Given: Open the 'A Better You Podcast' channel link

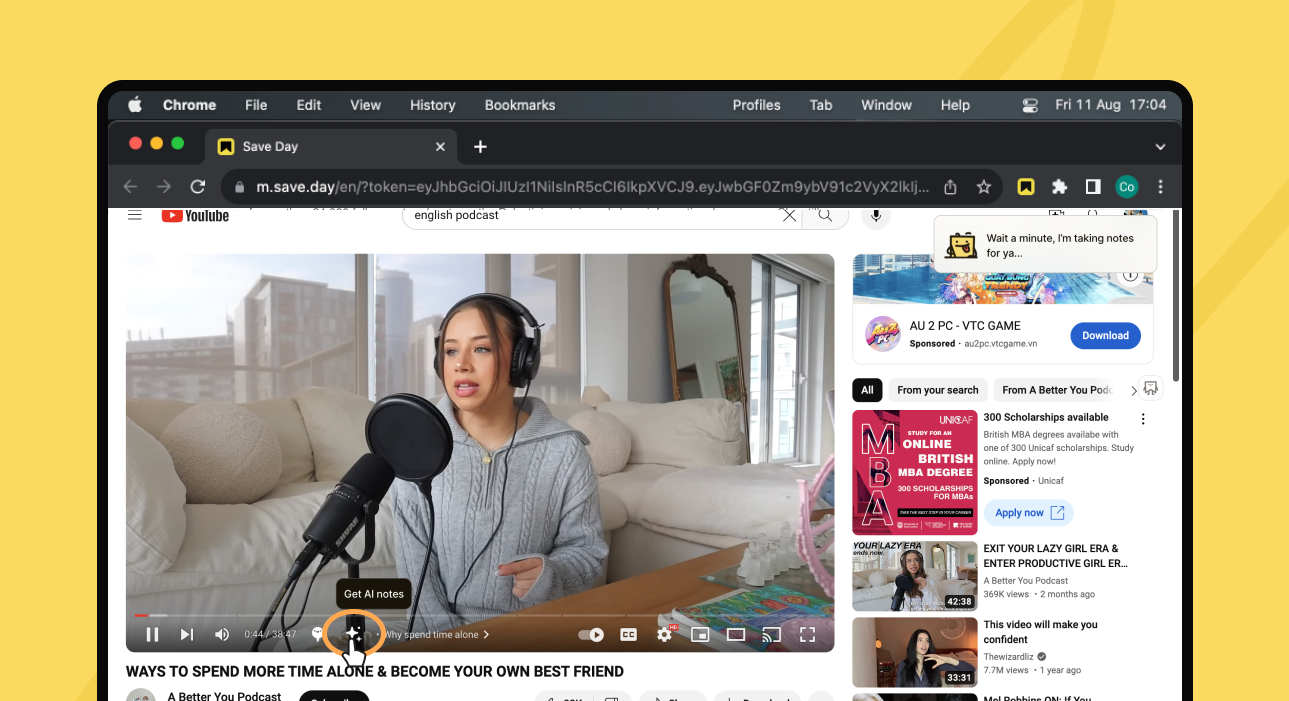Looking at the screenshot, I should click(224, 695).
